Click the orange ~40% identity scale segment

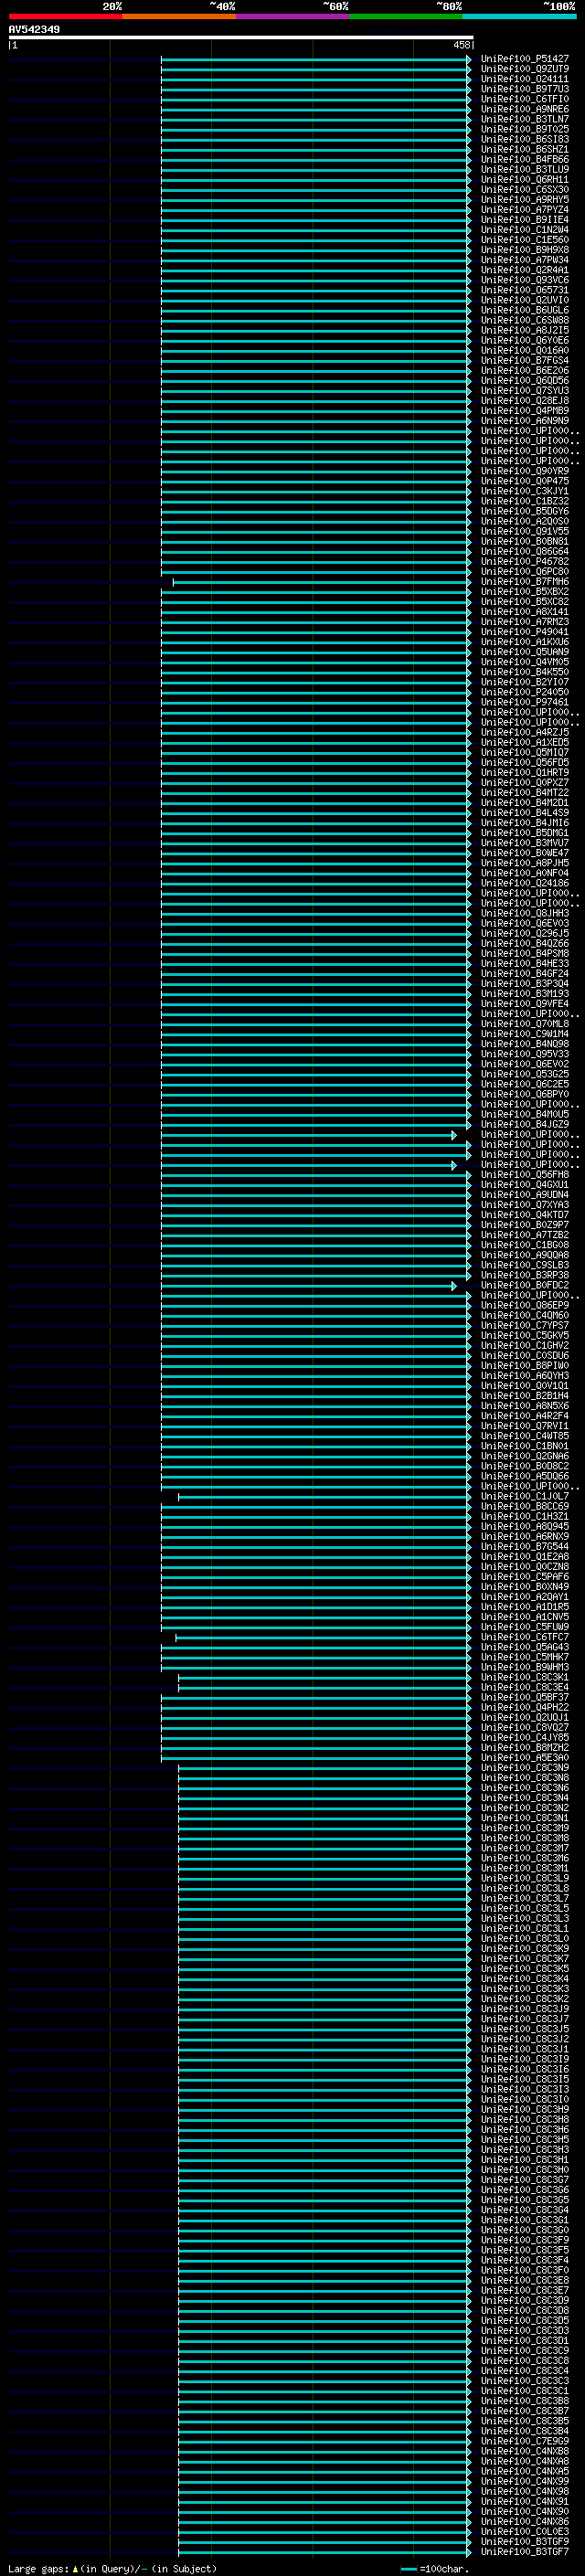[179, 16]
